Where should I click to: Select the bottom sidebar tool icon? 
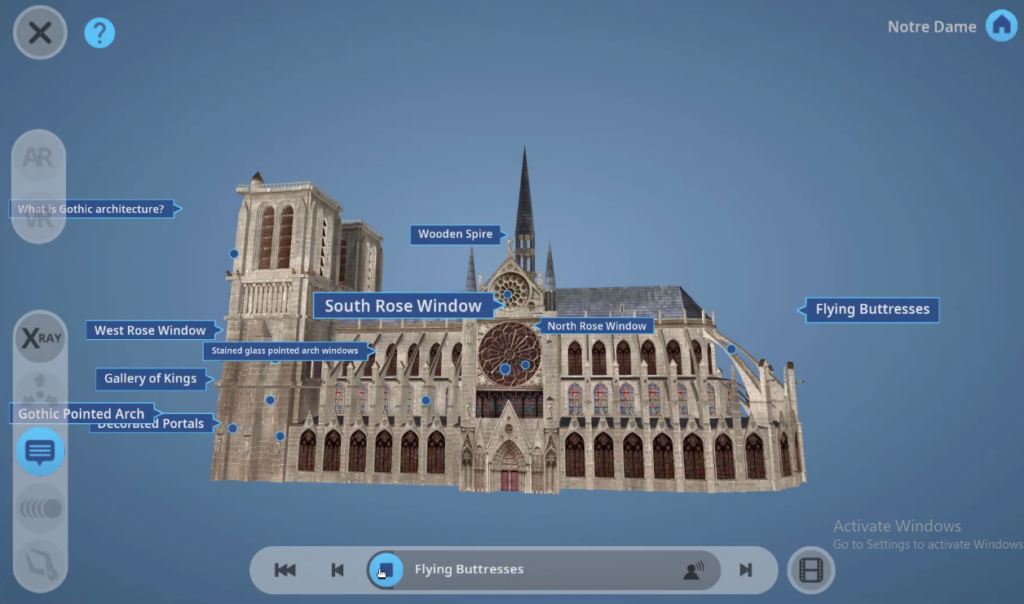(40, 560)
